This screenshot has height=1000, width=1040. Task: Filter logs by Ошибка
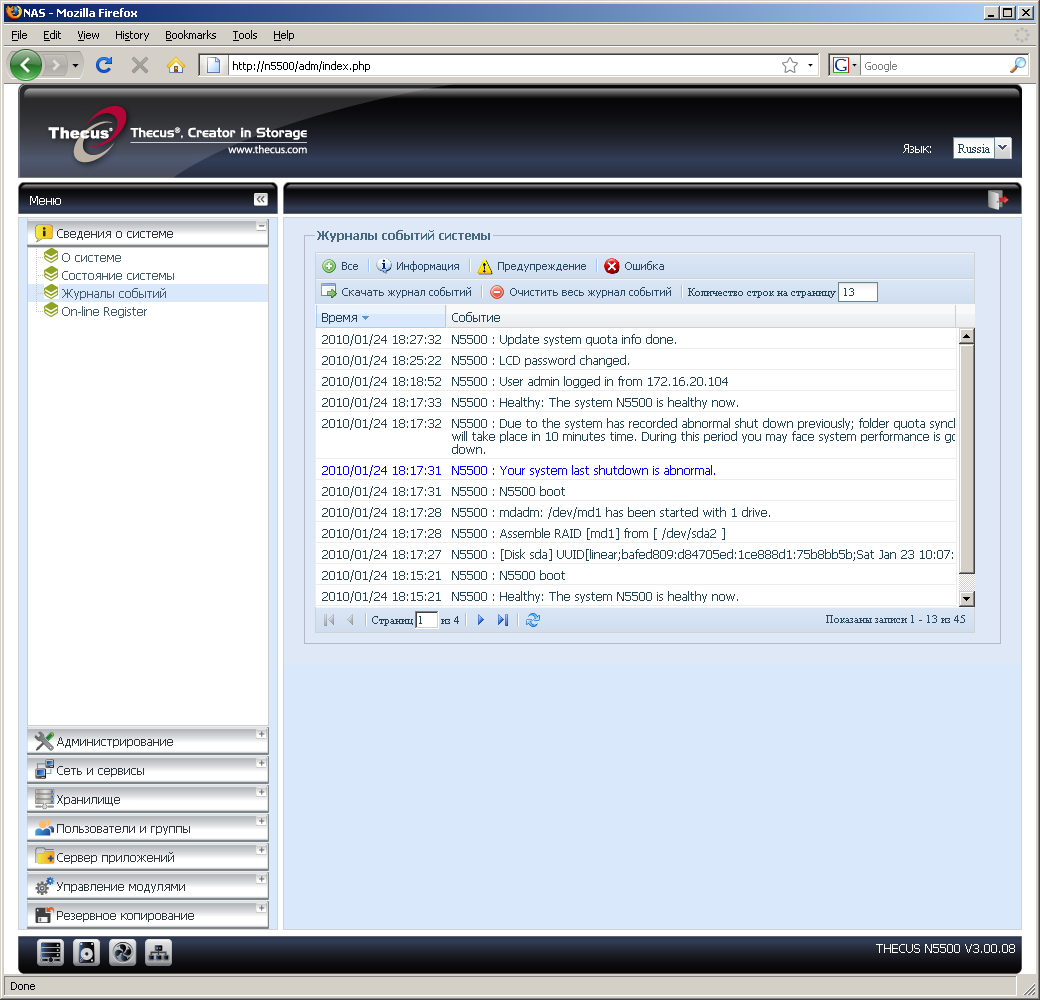click(x=634, y=266)
